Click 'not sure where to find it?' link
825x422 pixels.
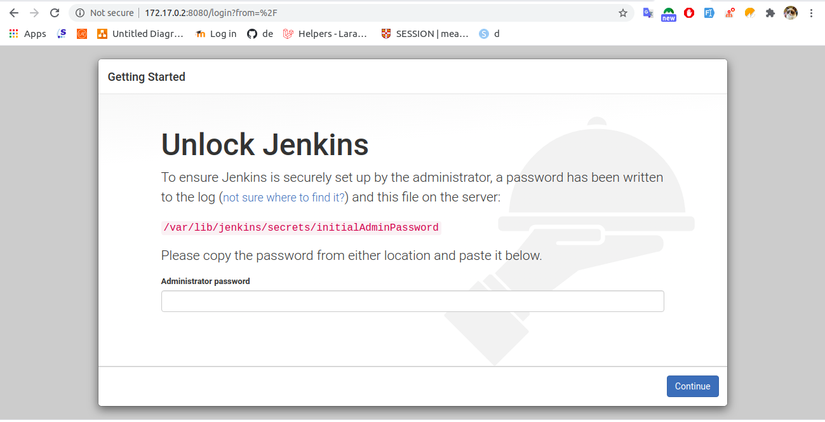click(284, 197)
